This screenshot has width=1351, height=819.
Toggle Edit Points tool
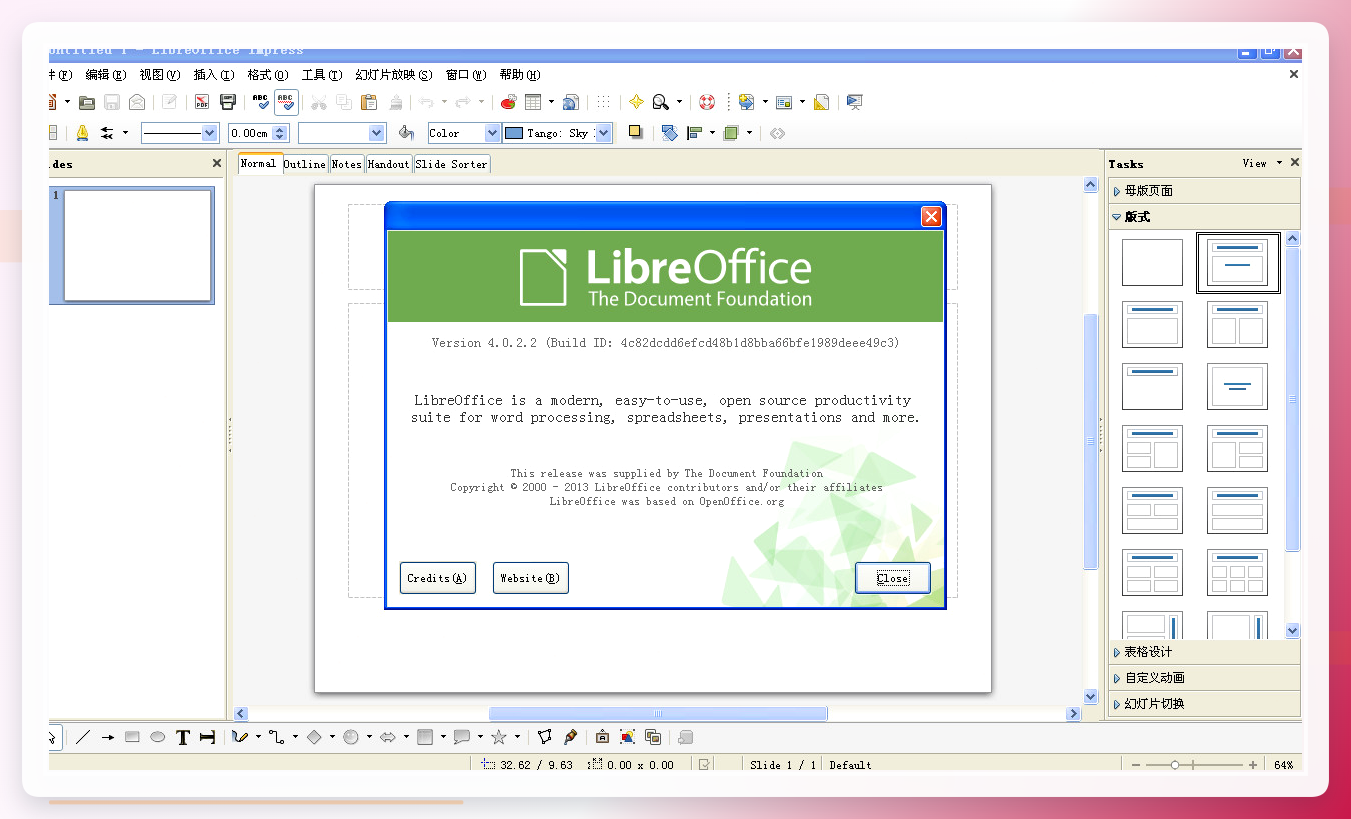click(x=545, y=737)
